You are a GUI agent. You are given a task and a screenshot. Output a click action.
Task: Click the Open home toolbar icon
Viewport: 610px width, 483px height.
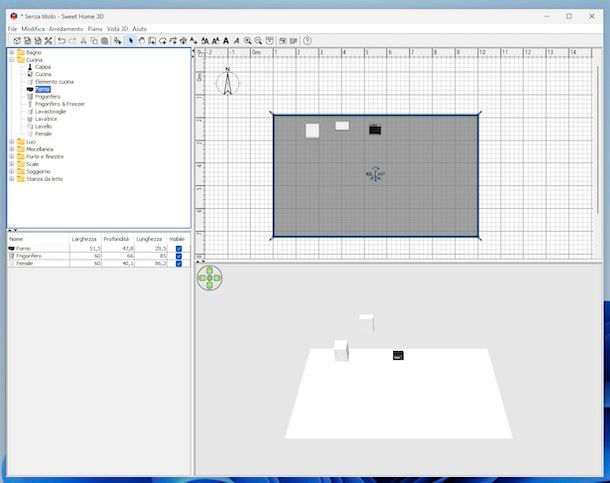pyautogui.click(x=27, y=40)
